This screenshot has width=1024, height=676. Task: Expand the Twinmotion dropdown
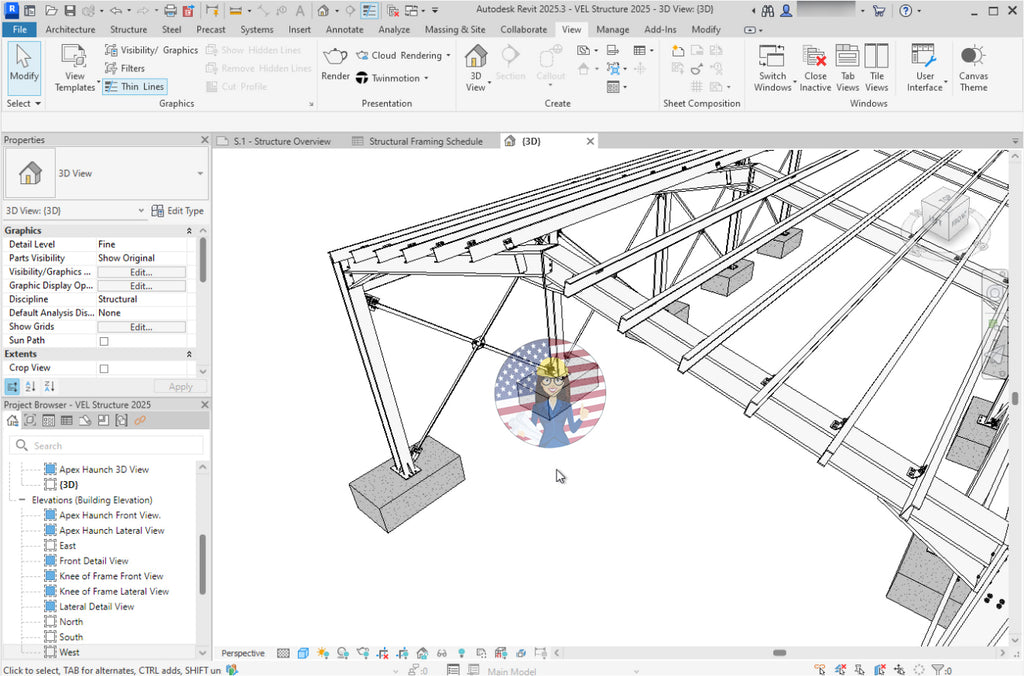pyautogui.click(x=424, y=78)
